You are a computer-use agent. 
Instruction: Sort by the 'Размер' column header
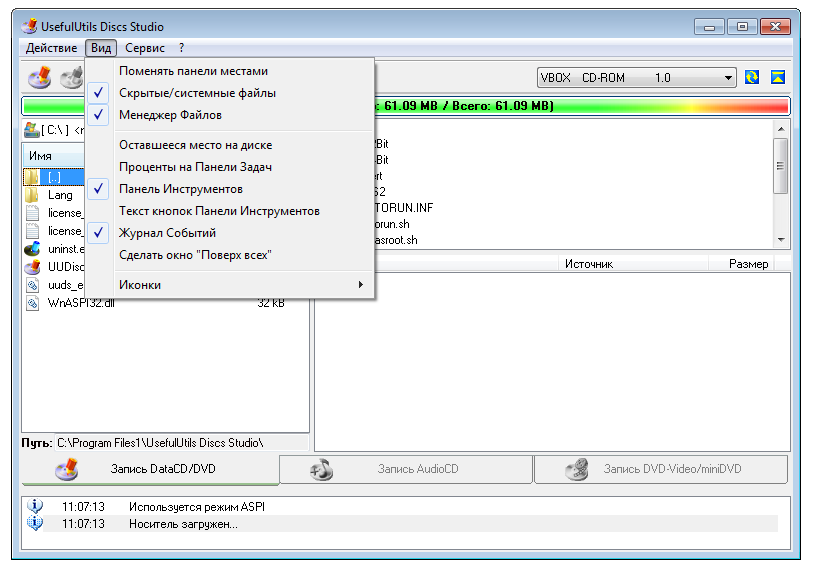click(x=742, y=264)
